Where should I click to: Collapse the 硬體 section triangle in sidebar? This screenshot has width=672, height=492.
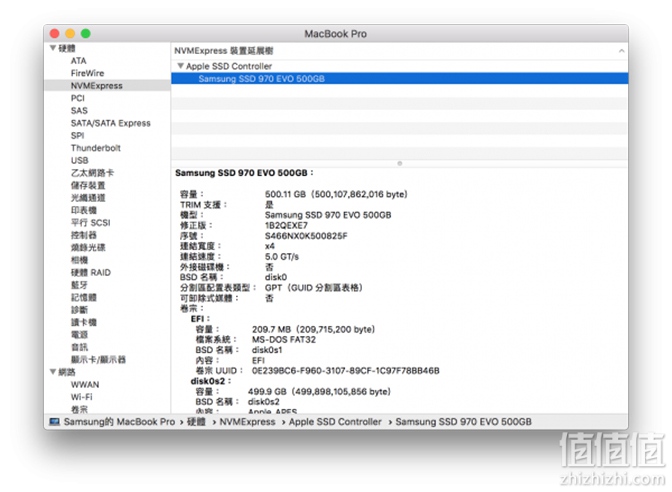(53, 48)
